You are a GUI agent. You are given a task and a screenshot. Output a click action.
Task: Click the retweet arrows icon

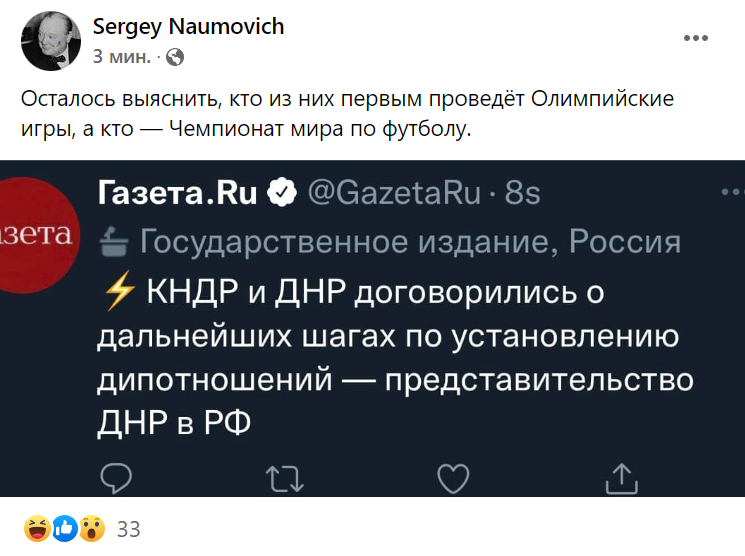pyautogui.click(x=285, y=479)
